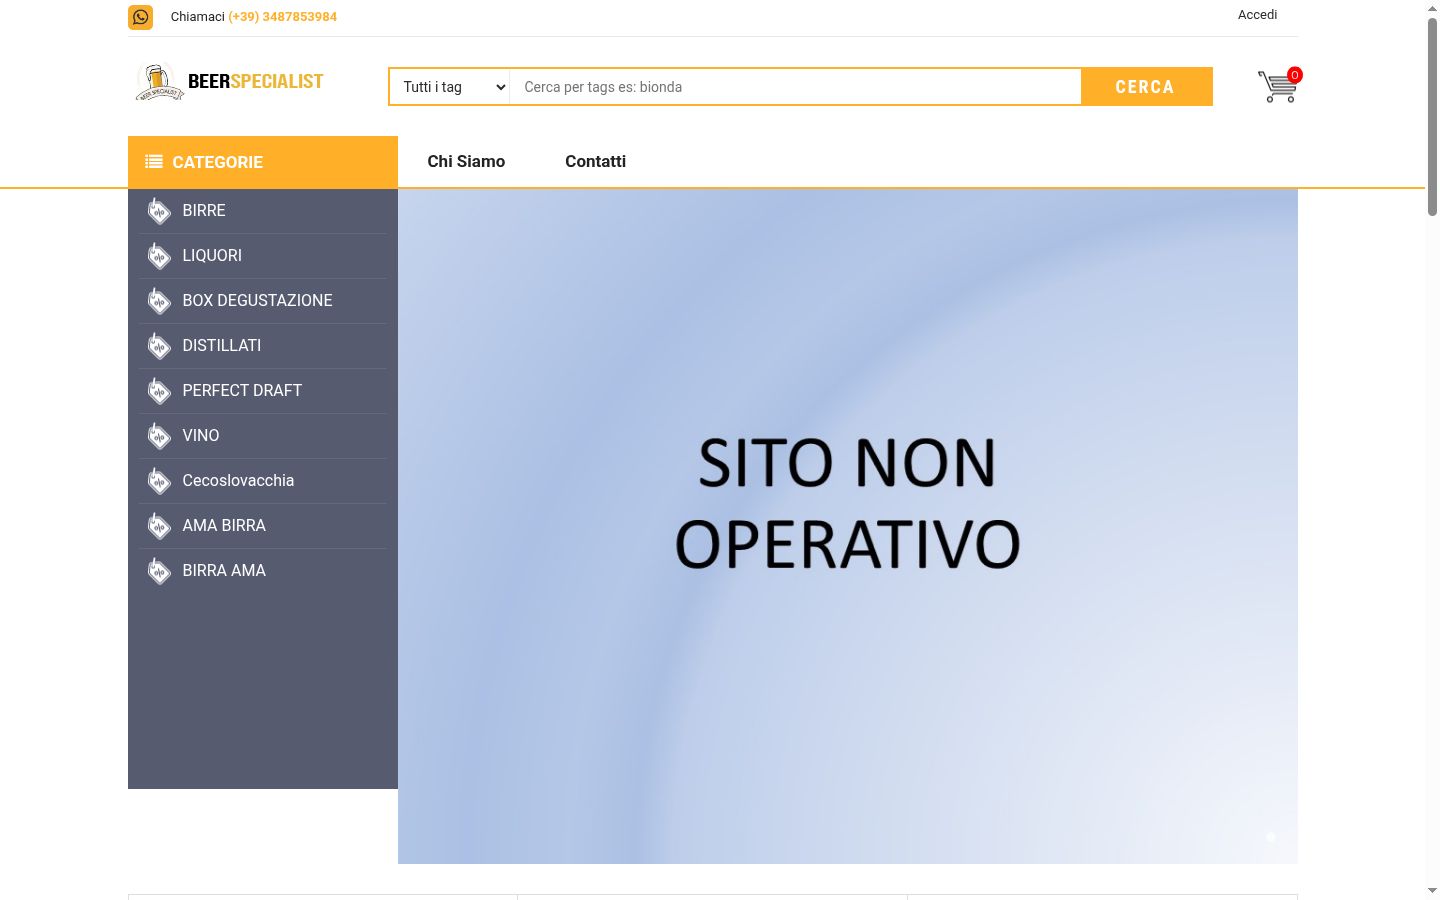The height and width of the screenshot is (900, 1440).
Task: Click the SITO NON OPERATIVO banner image
Action: (848, 526)
